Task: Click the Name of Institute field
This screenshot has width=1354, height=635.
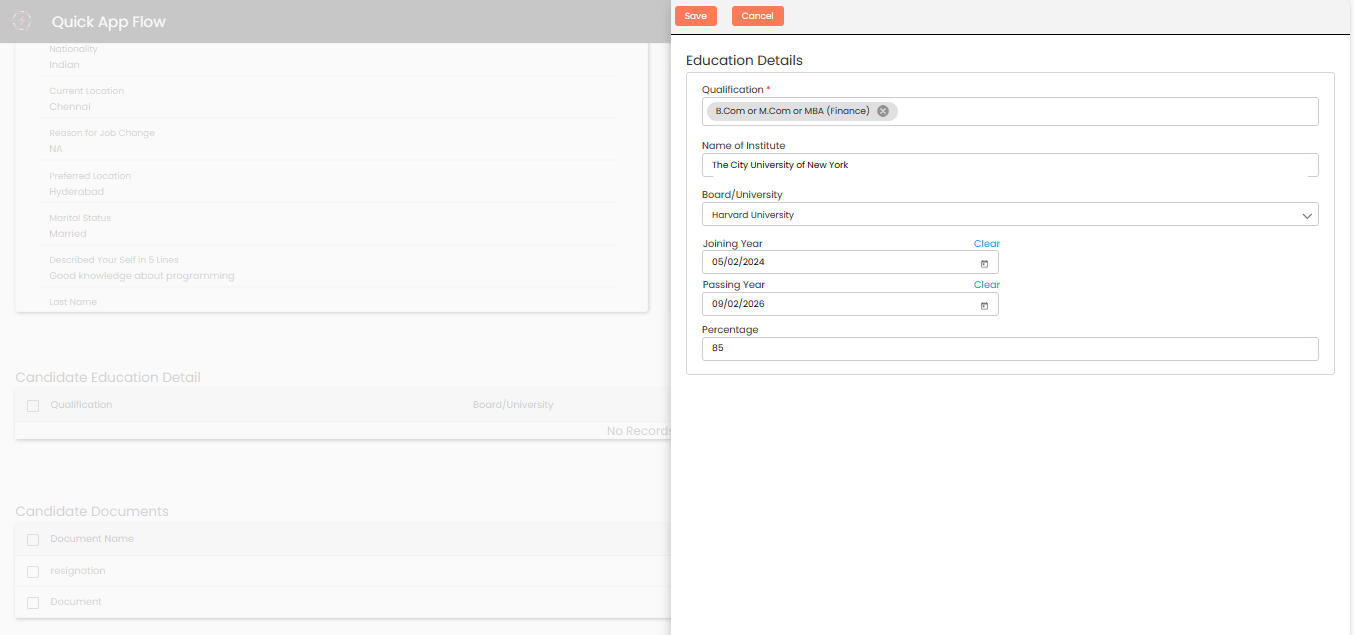Action: tap(1010, 165)
